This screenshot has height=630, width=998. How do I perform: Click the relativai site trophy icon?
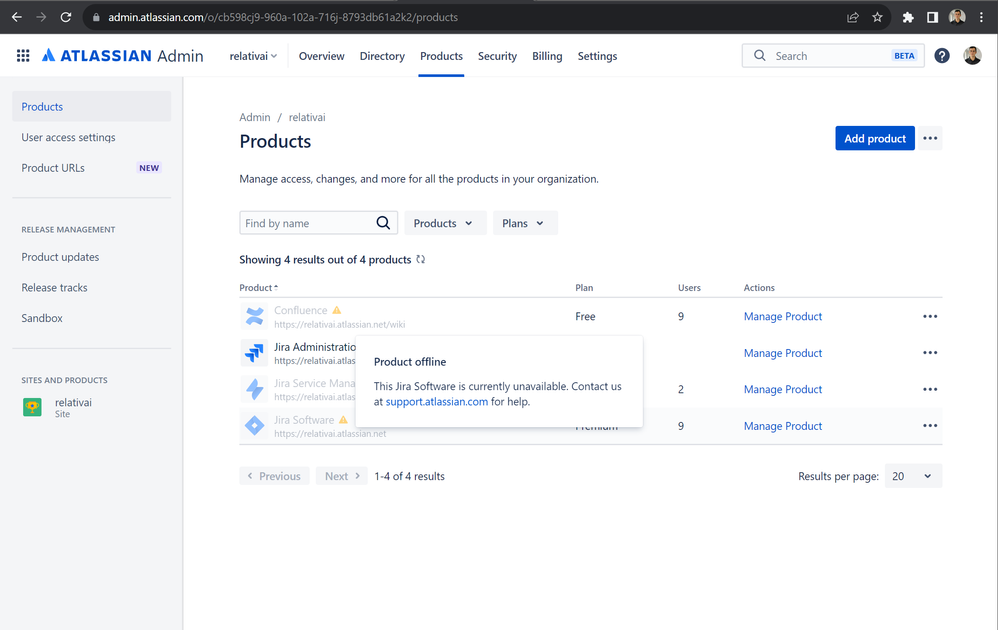click(x=32, y=407)
